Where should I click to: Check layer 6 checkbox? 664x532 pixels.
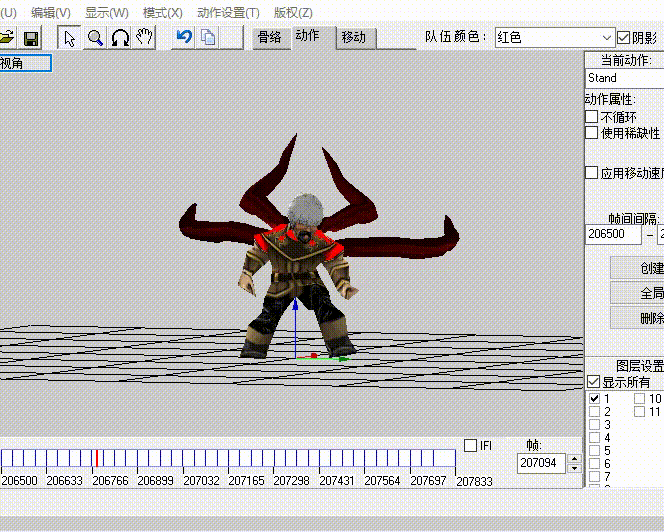(595, 463)
